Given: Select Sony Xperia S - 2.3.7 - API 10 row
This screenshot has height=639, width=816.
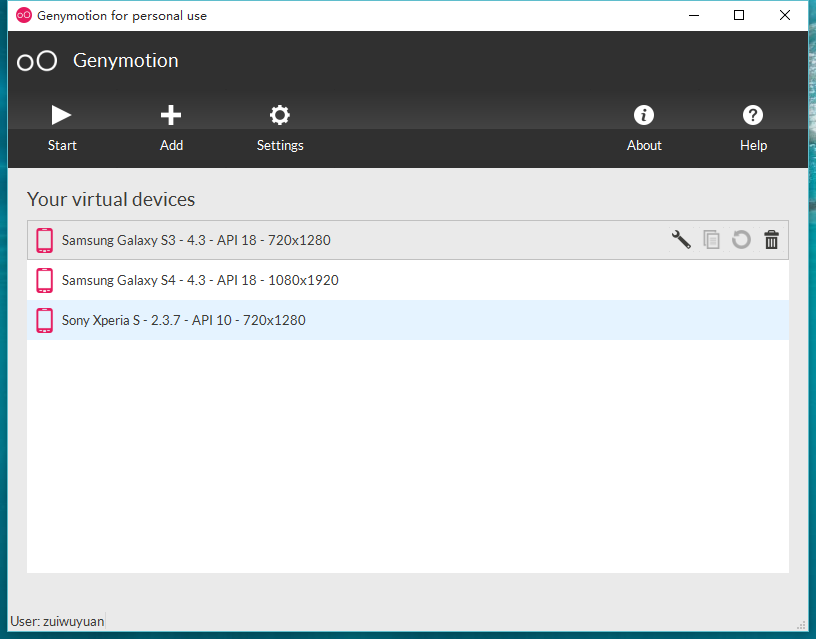Looking at the screenshot, I should point(408,320).
